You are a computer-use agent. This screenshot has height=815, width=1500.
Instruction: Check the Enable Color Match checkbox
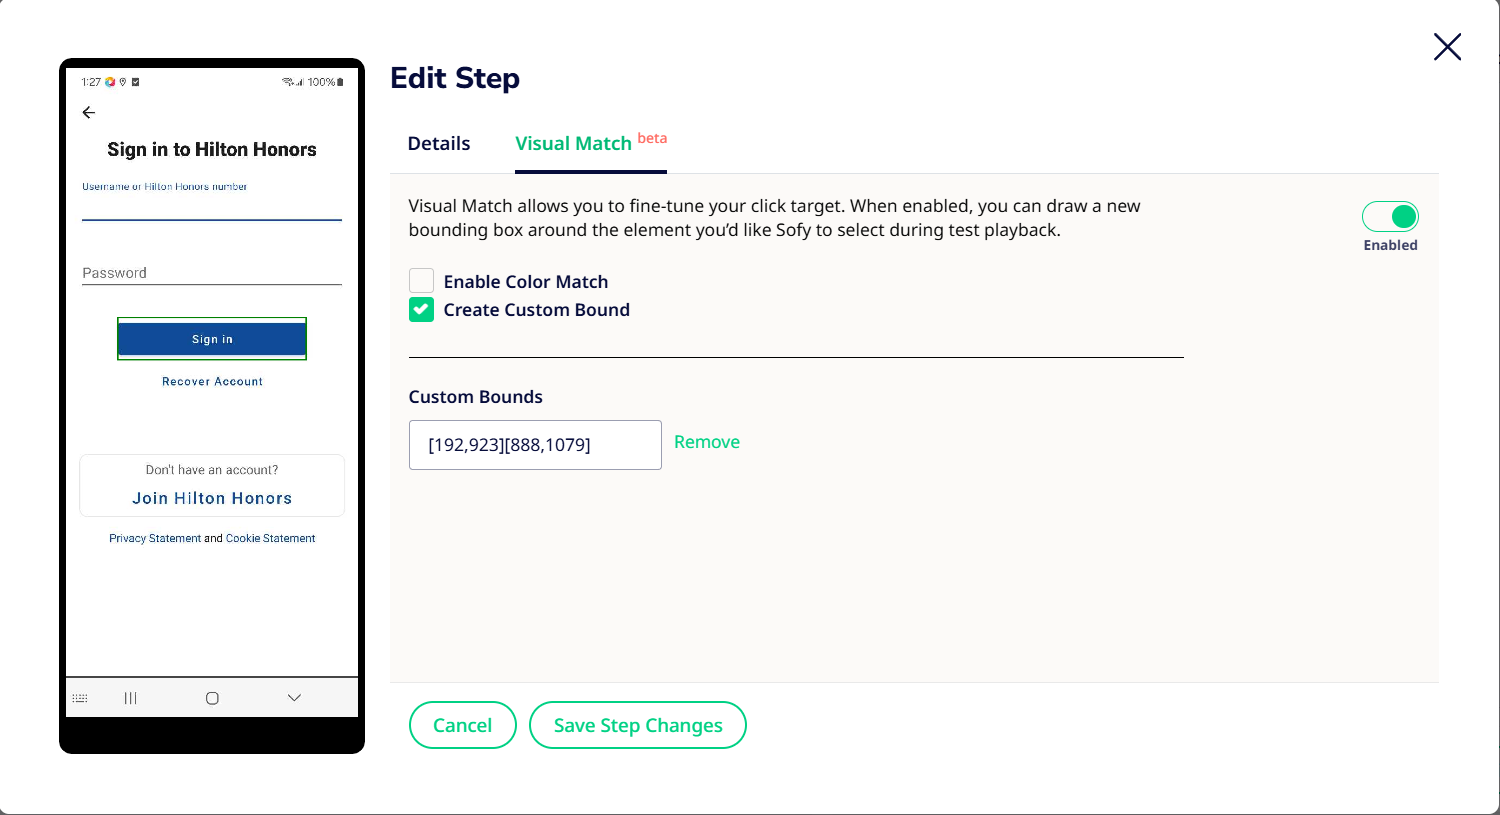click(422, 281)
